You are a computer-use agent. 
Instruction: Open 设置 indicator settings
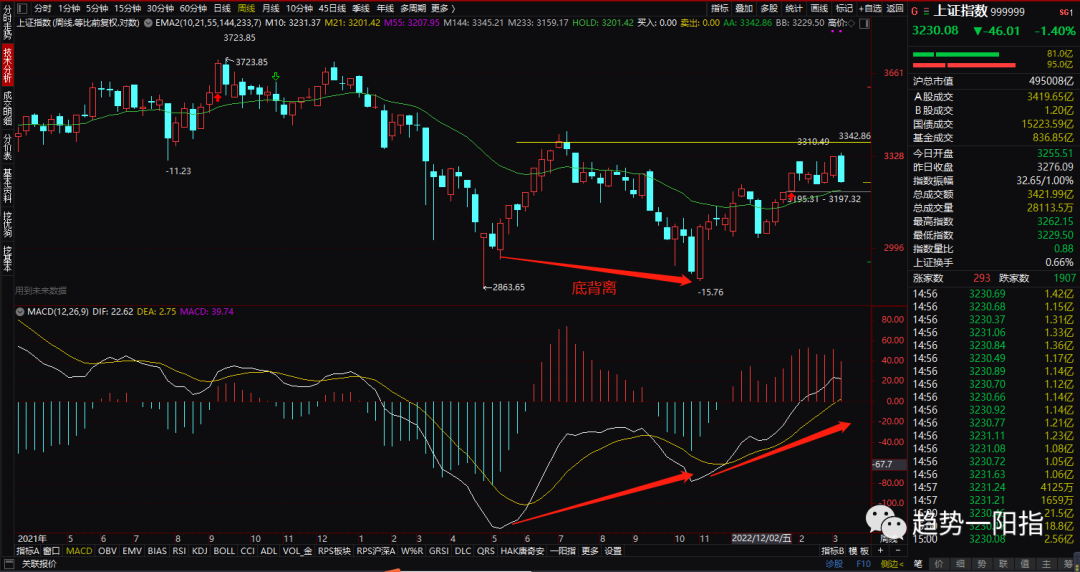(613, 551)
